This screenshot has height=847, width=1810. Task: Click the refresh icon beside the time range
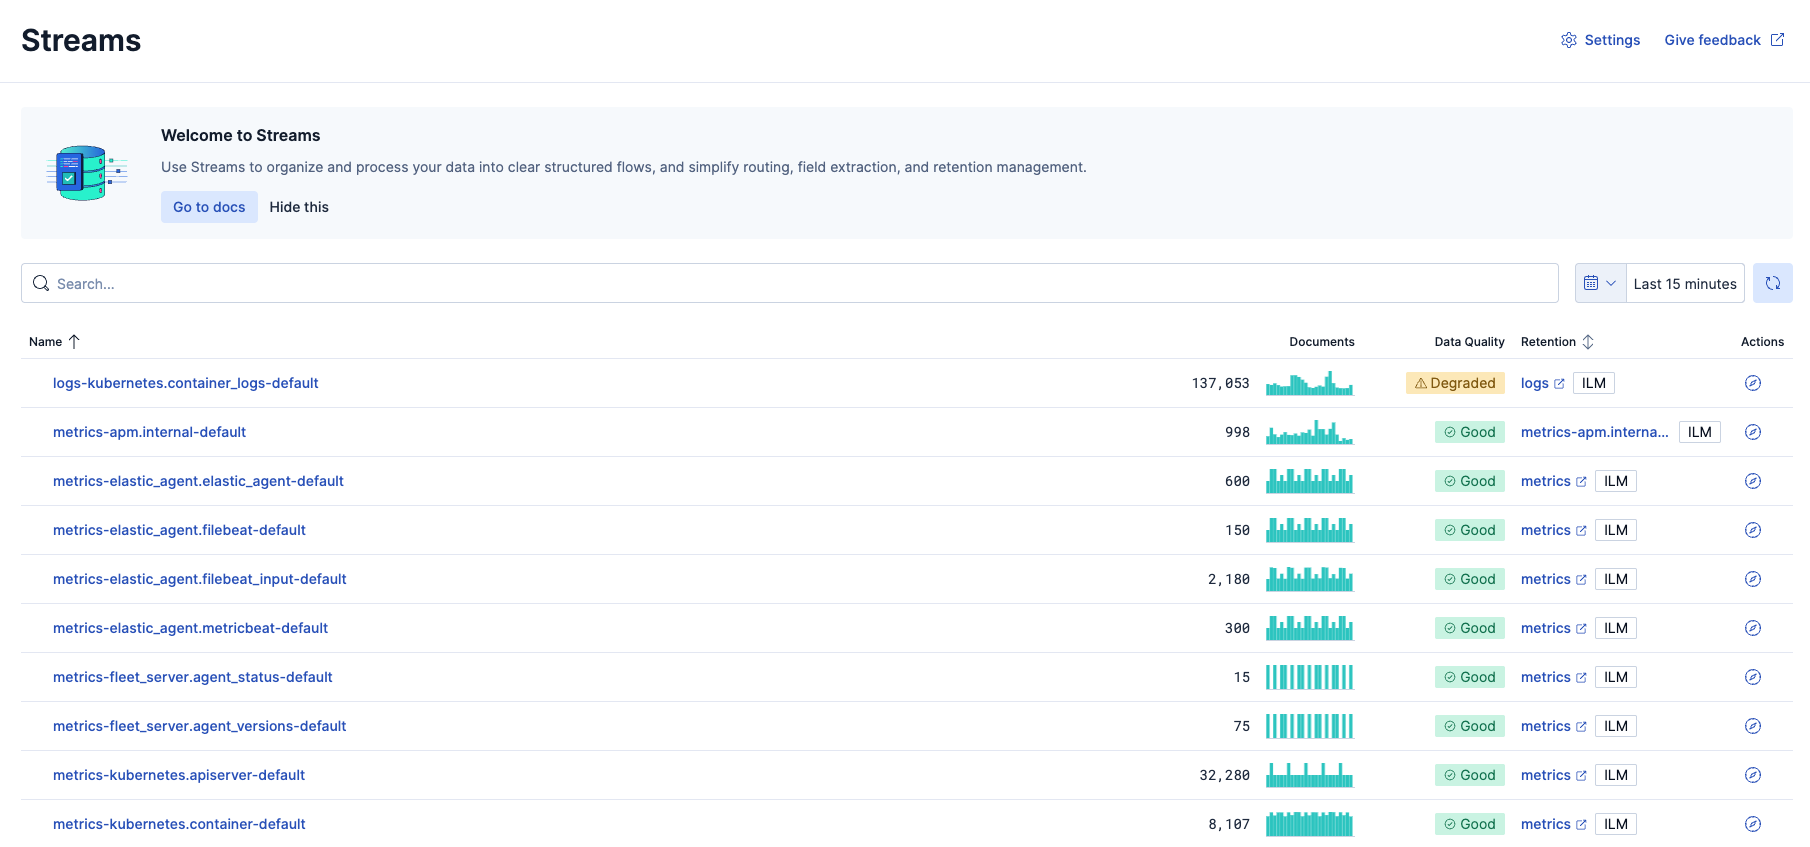(x=1772, y=283)
